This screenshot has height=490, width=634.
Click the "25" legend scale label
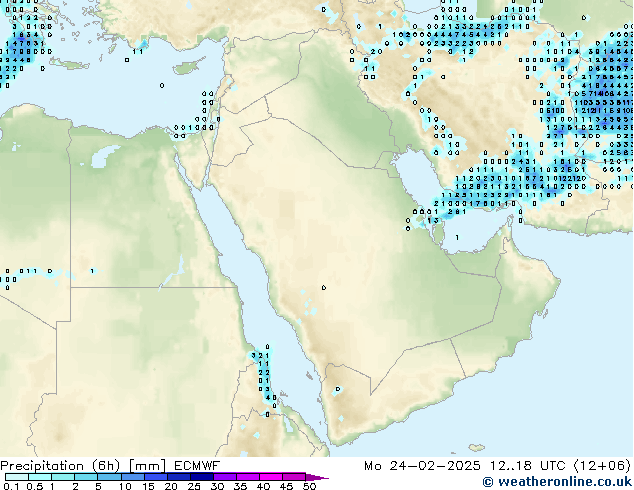(194, 486)
